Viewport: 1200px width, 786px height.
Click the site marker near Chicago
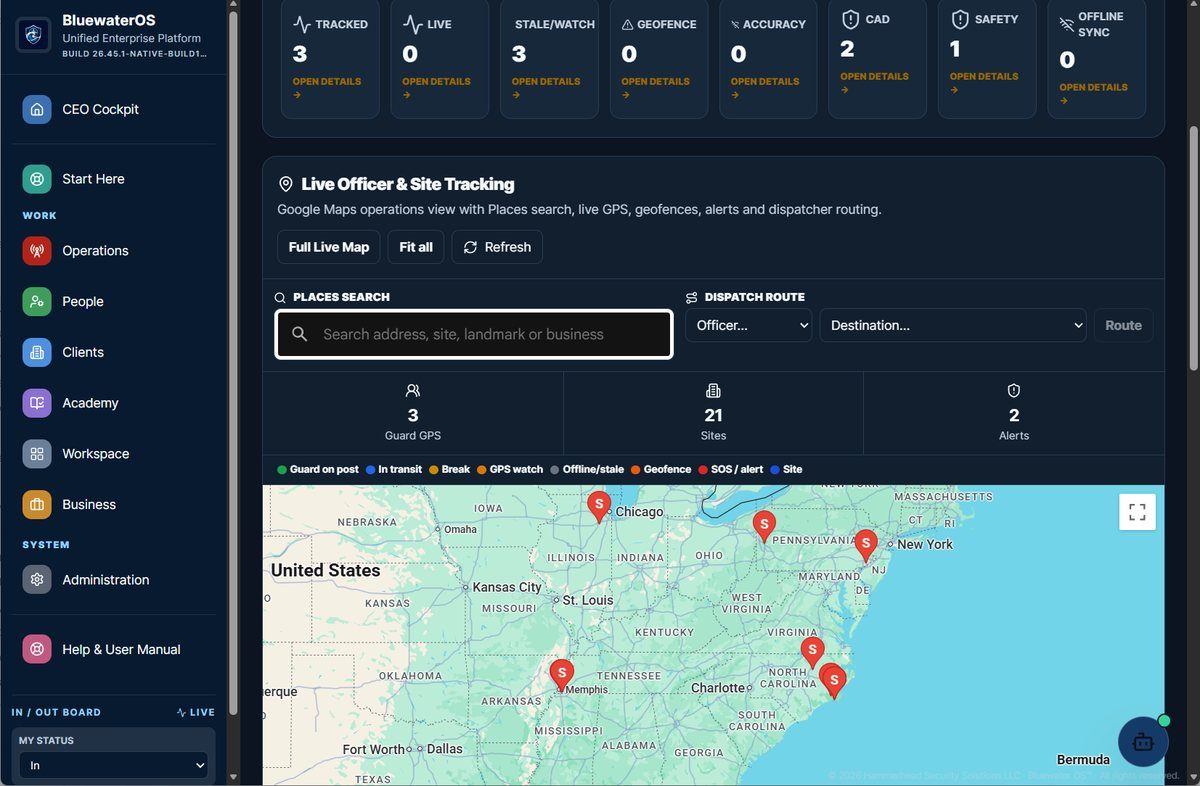click(x=599, y=507)
